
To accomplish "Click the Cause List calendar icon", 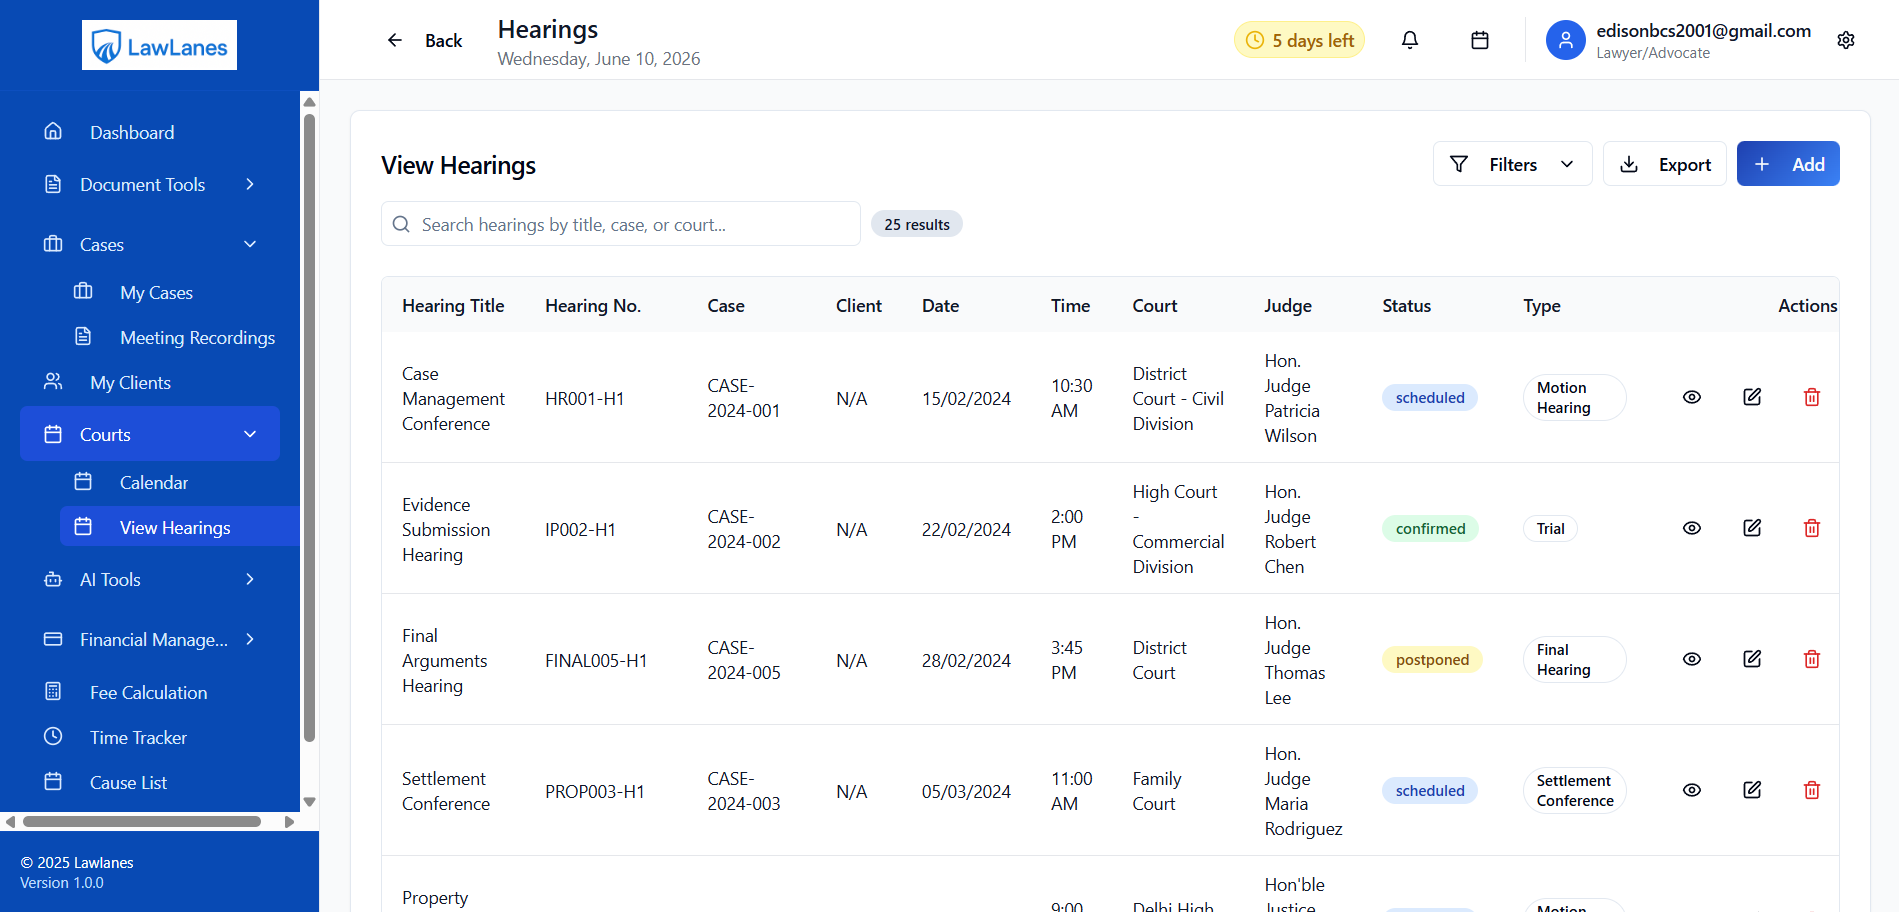I will pyautogui.click(x=53, y=781).
